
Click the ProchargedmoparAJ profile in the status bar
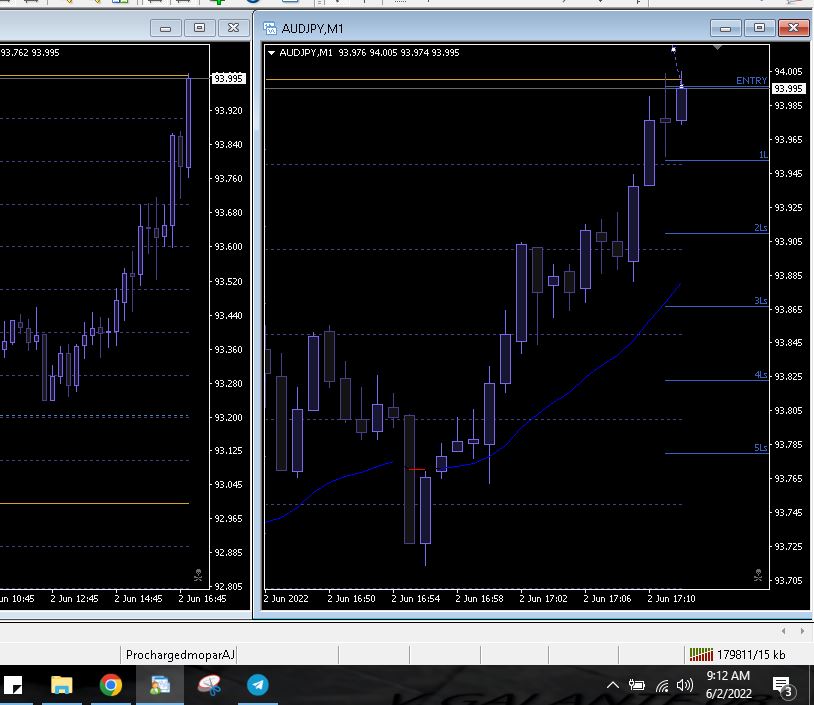180,655
